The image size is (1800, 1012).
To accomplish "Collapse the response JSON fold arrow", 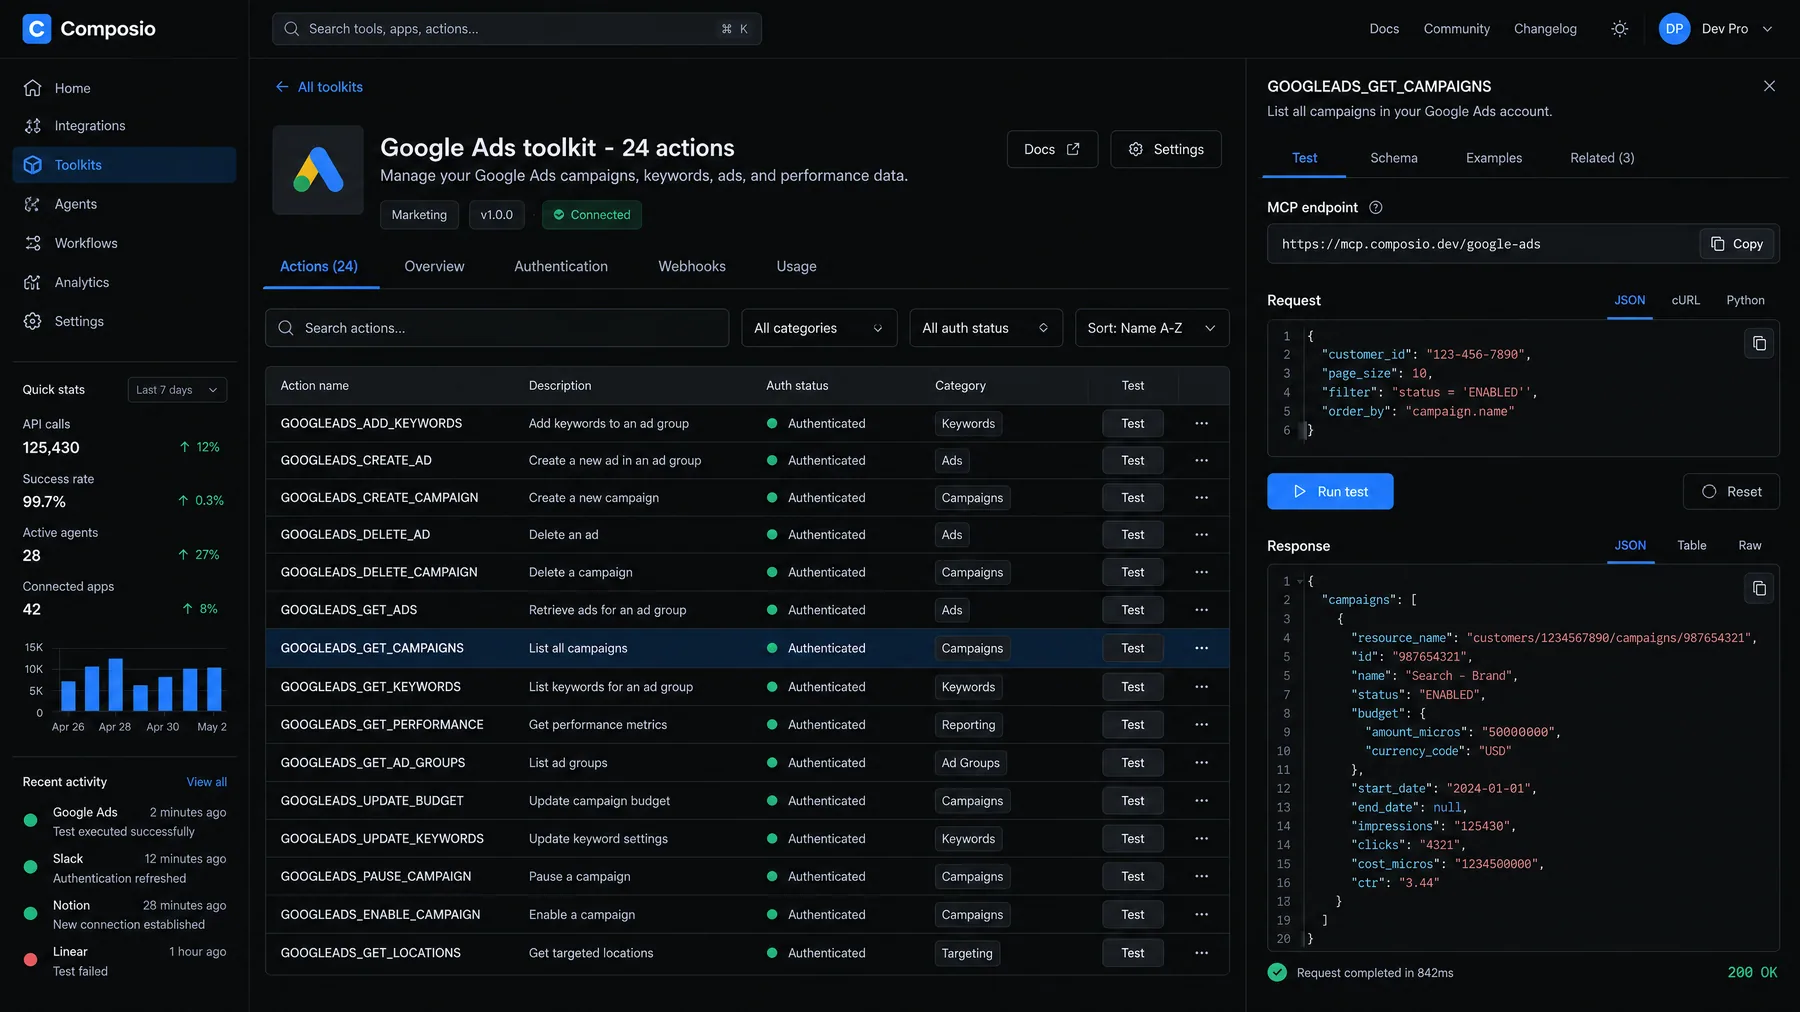I will click(x=1300, y=581).
